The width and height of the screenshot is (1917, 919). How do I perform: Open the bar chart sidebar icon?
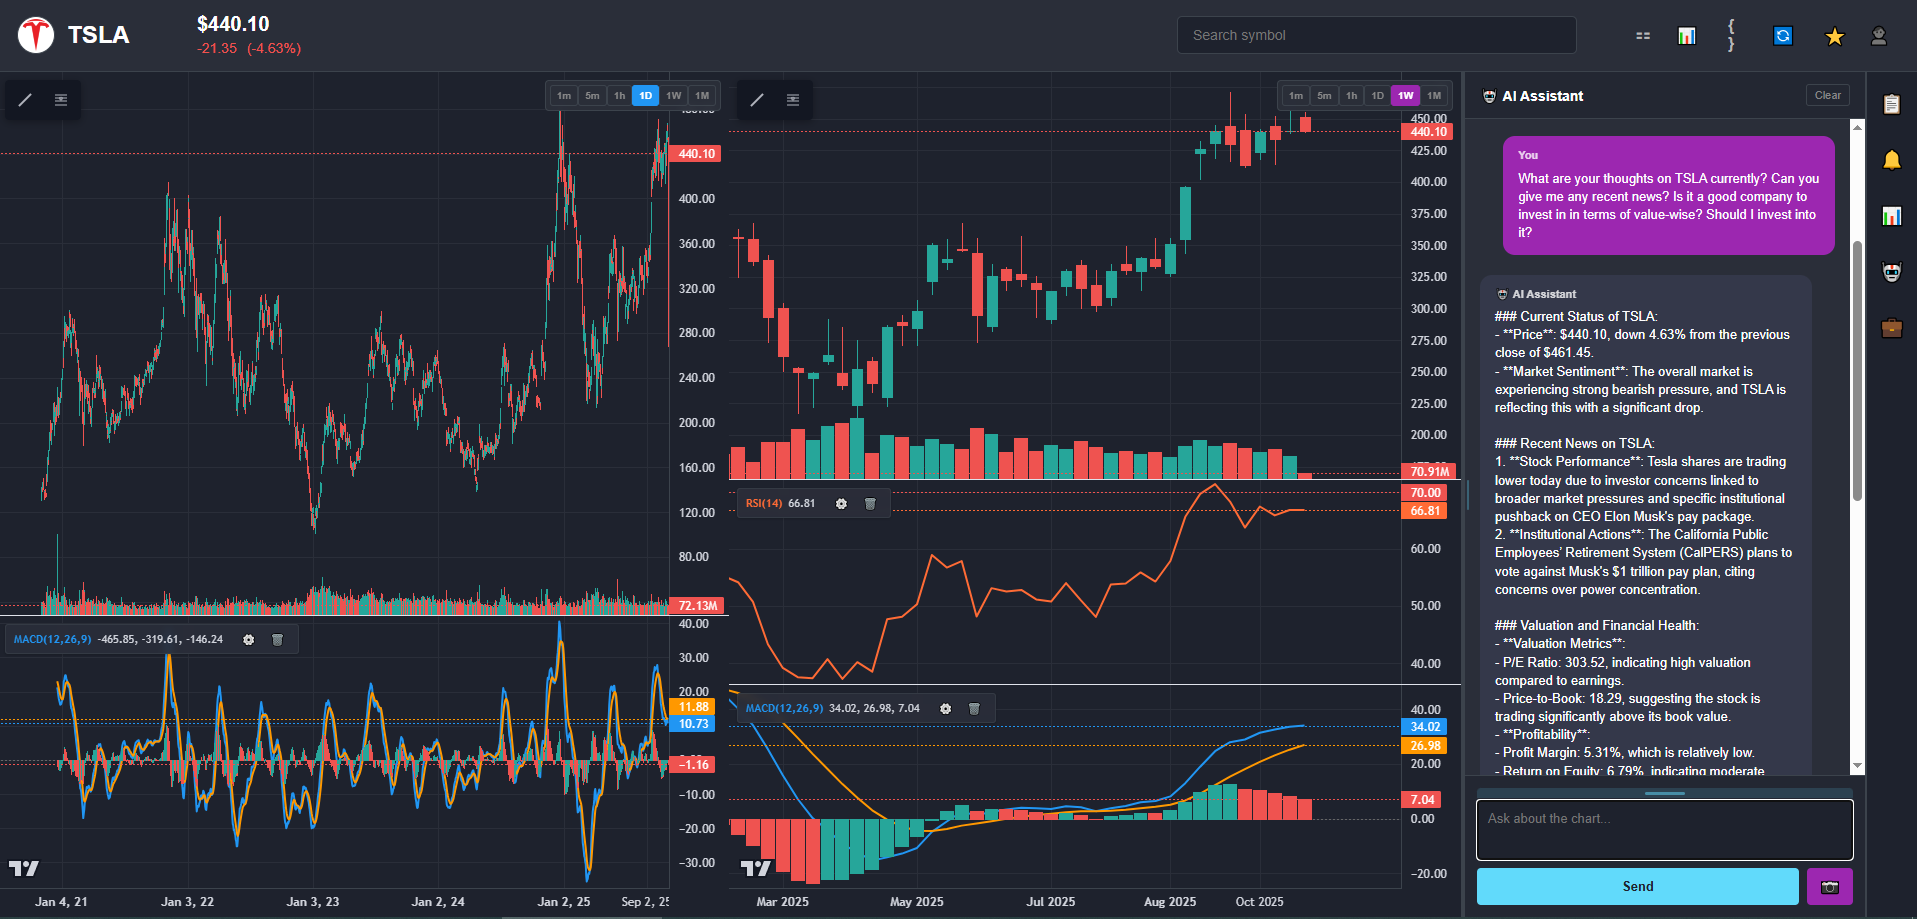click(1892, 216)
